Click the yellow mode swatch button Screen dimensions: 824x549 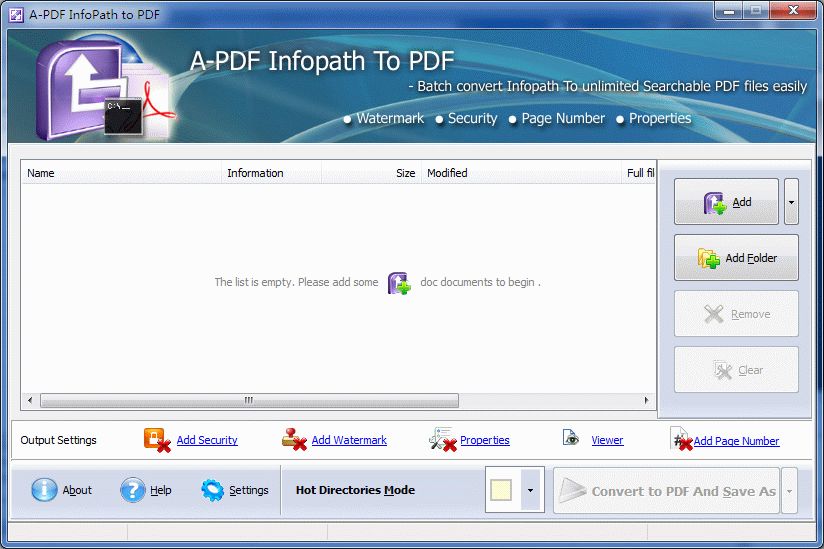(502, 490)
